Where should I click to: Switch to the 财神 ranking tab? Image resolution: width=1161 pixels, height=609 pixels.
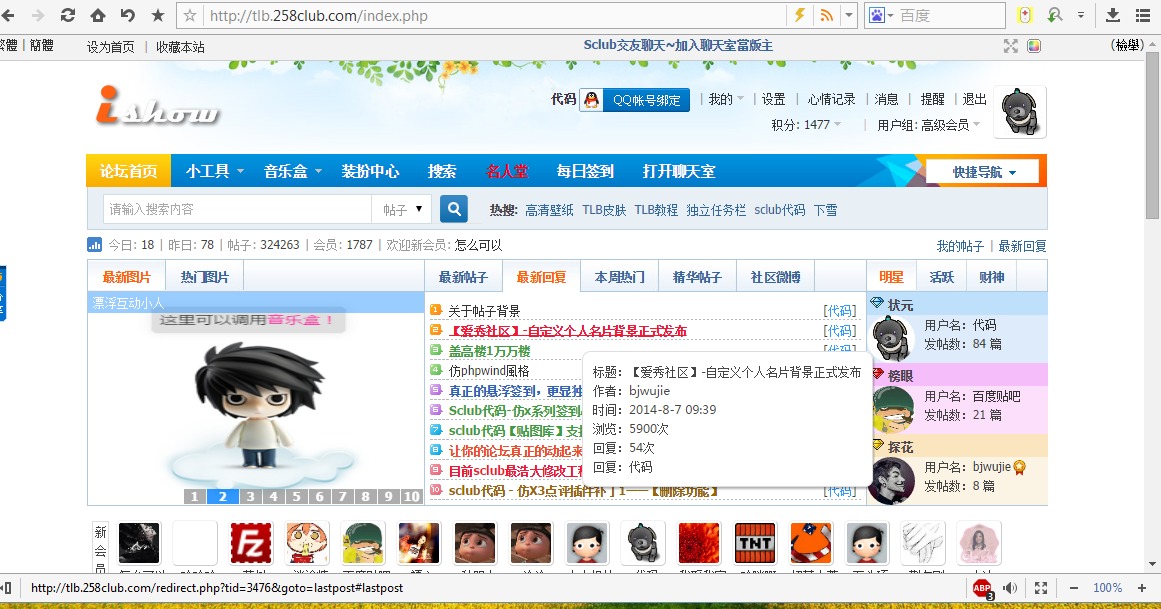(991, 277)
